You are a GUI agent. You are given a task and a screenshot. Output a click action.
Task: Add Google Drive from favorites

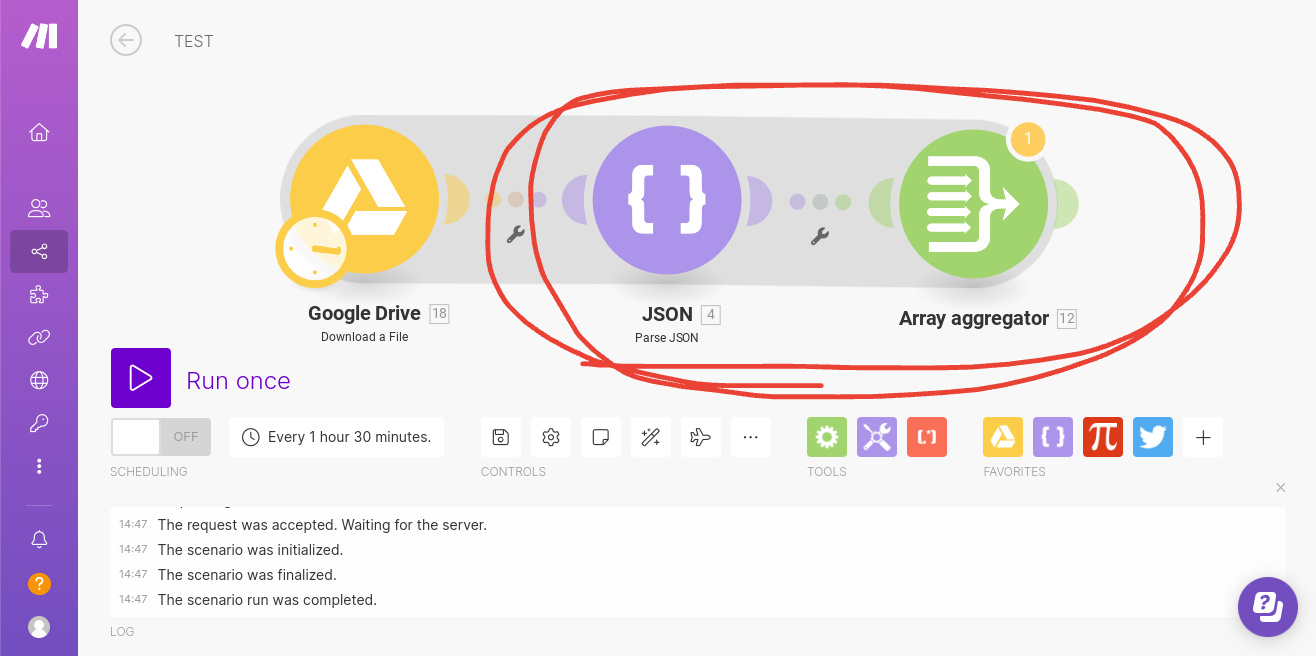(x=1003, y=437)
